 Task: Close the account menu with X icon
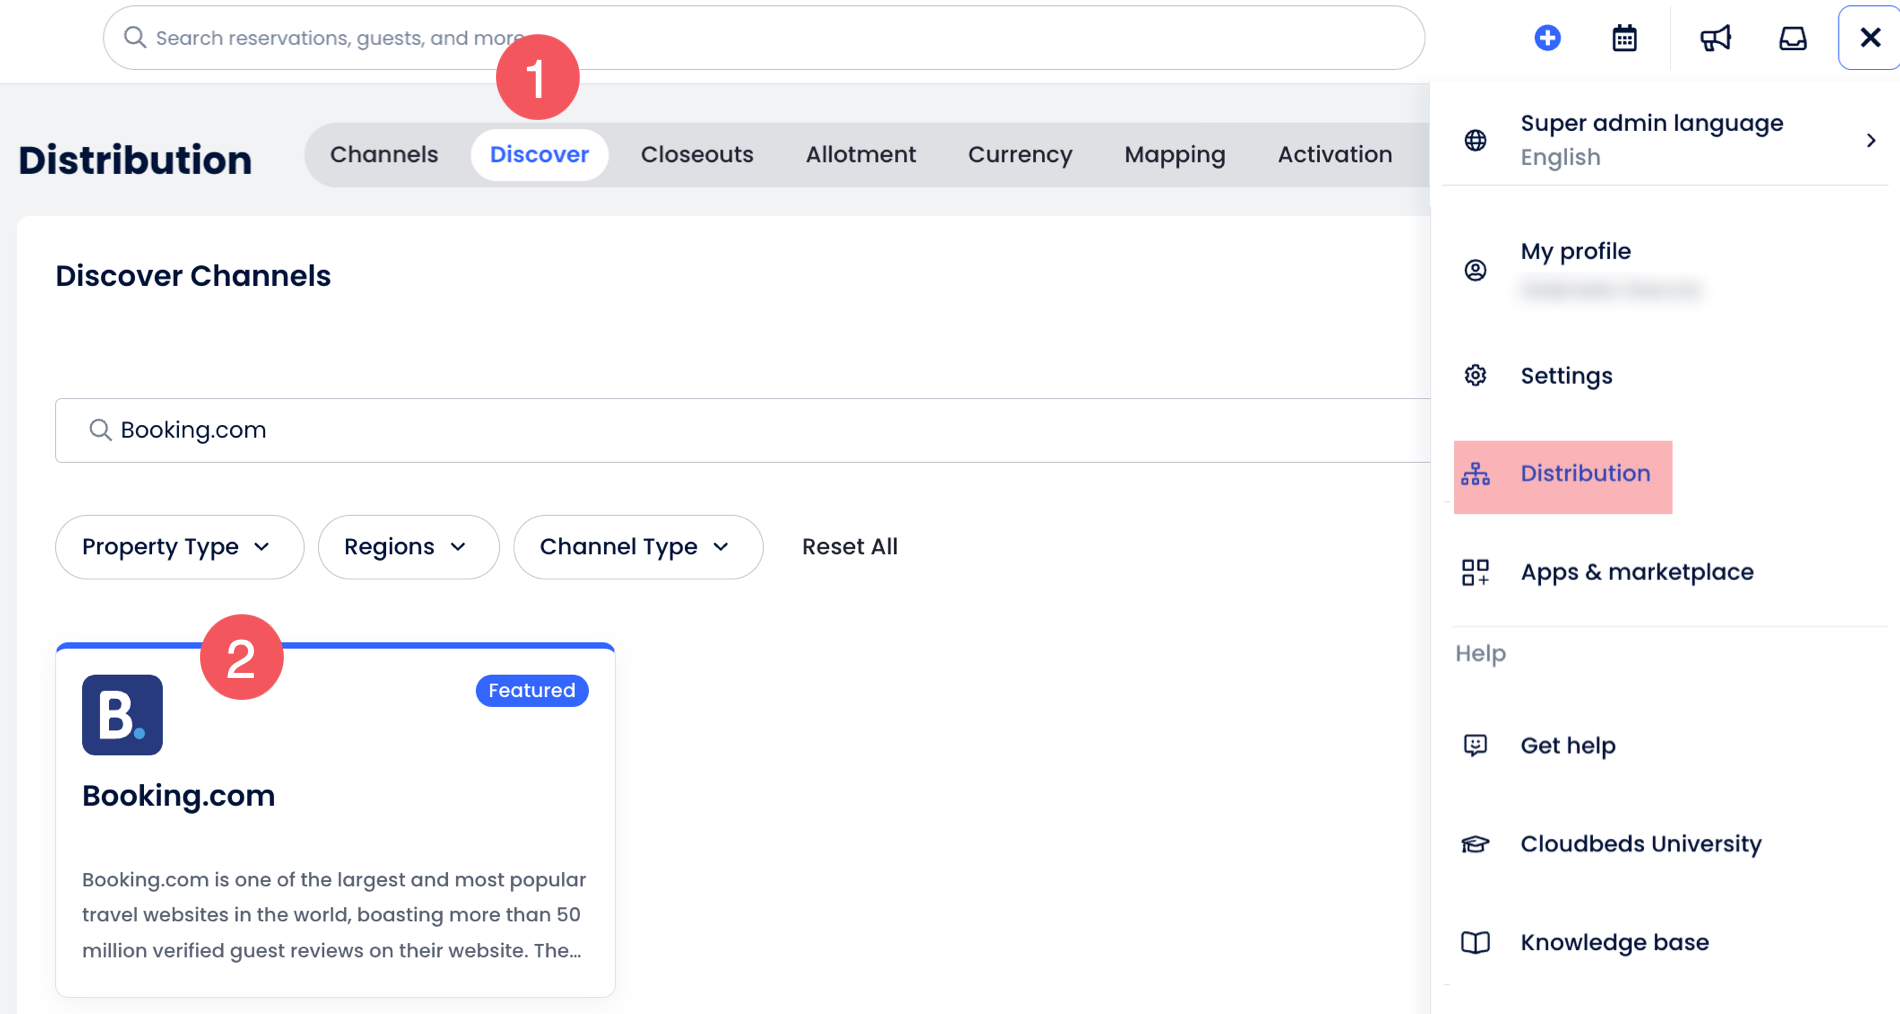(1869, 38)
